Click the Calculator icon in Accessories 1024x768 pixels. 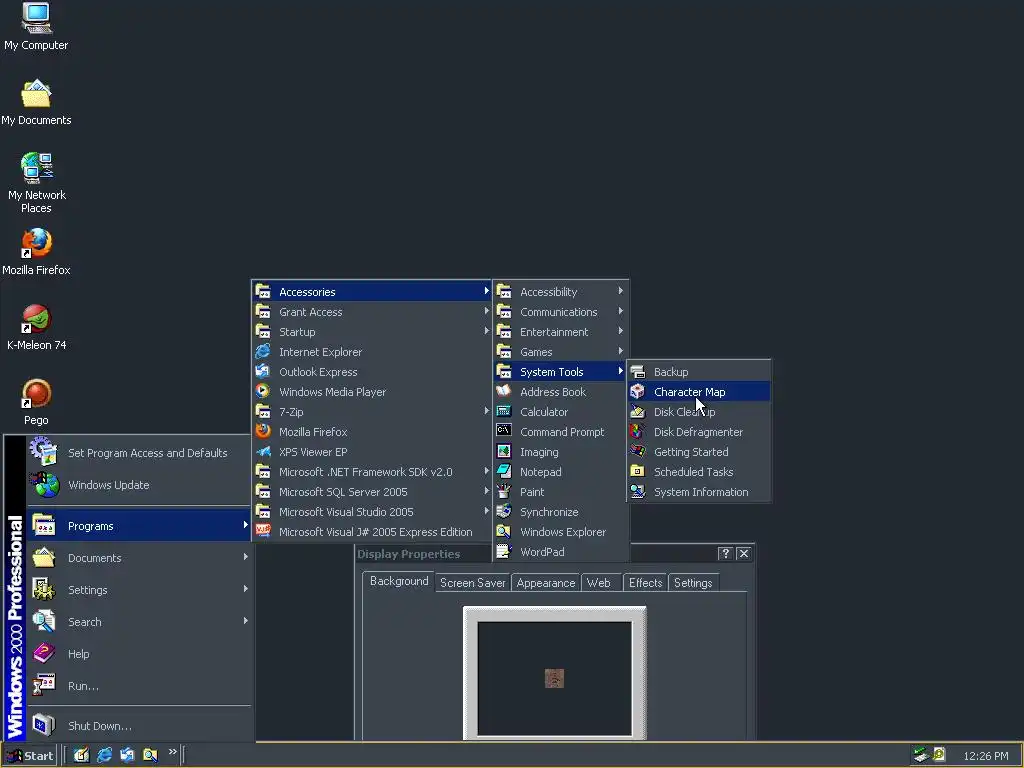click(x=504, y=411)
